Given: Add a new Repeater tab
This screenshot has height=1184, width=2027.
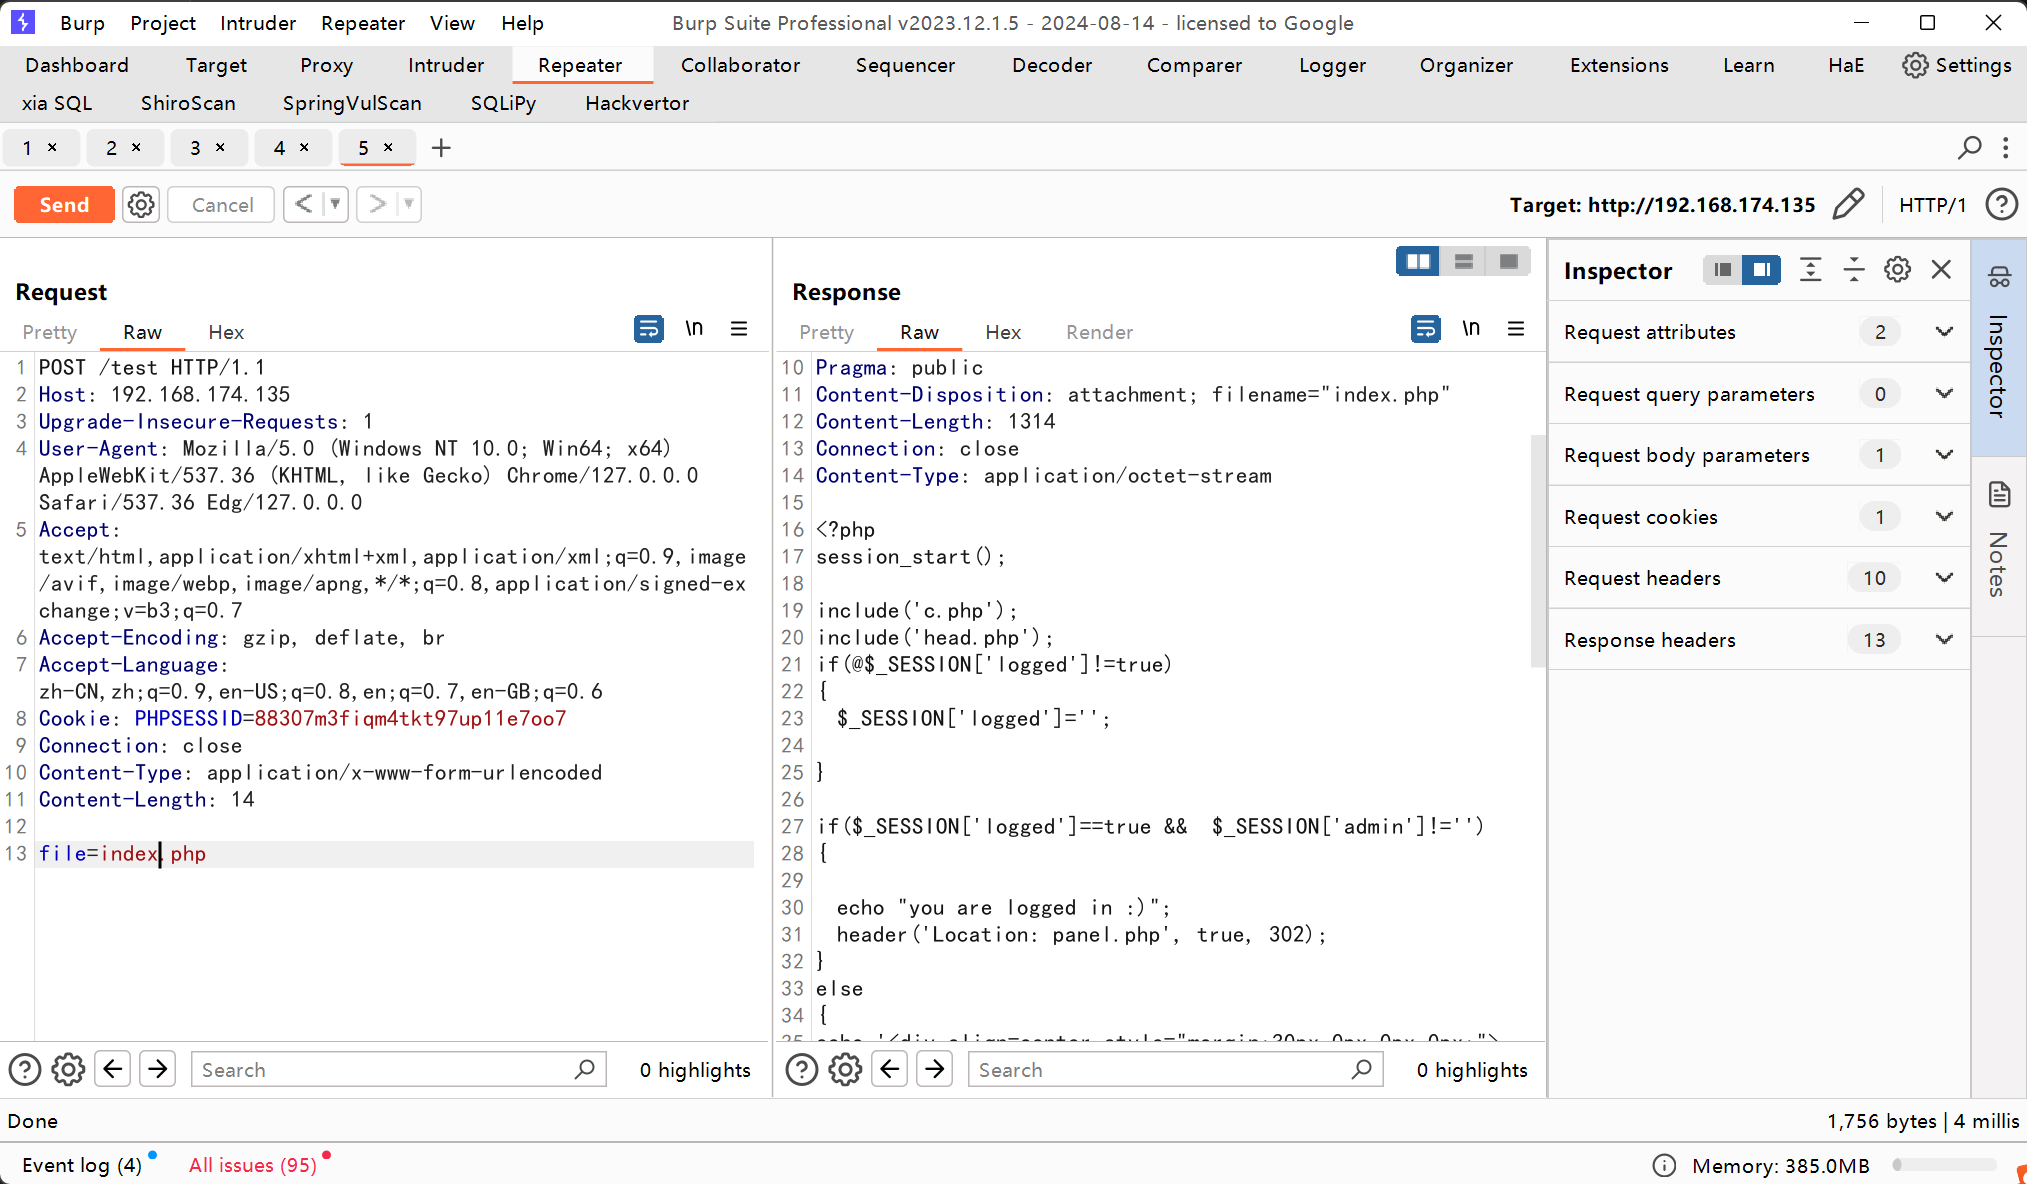Looking at the screenshot, I should pyautogui.click(x=441, y=148).
